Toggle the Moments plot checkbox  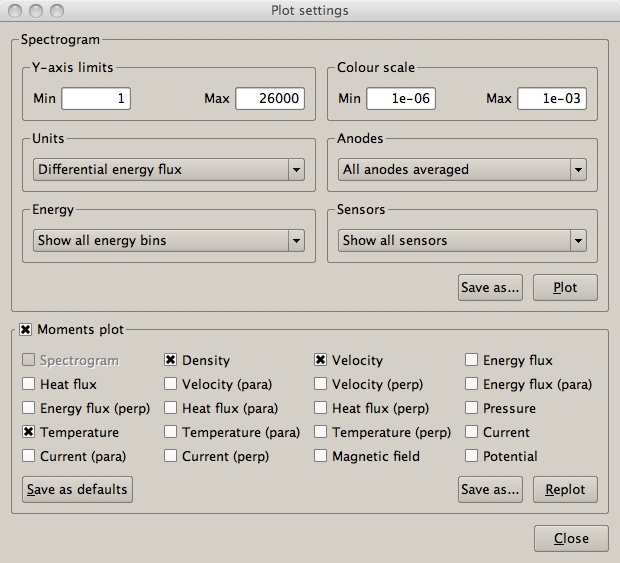[25, 329]
